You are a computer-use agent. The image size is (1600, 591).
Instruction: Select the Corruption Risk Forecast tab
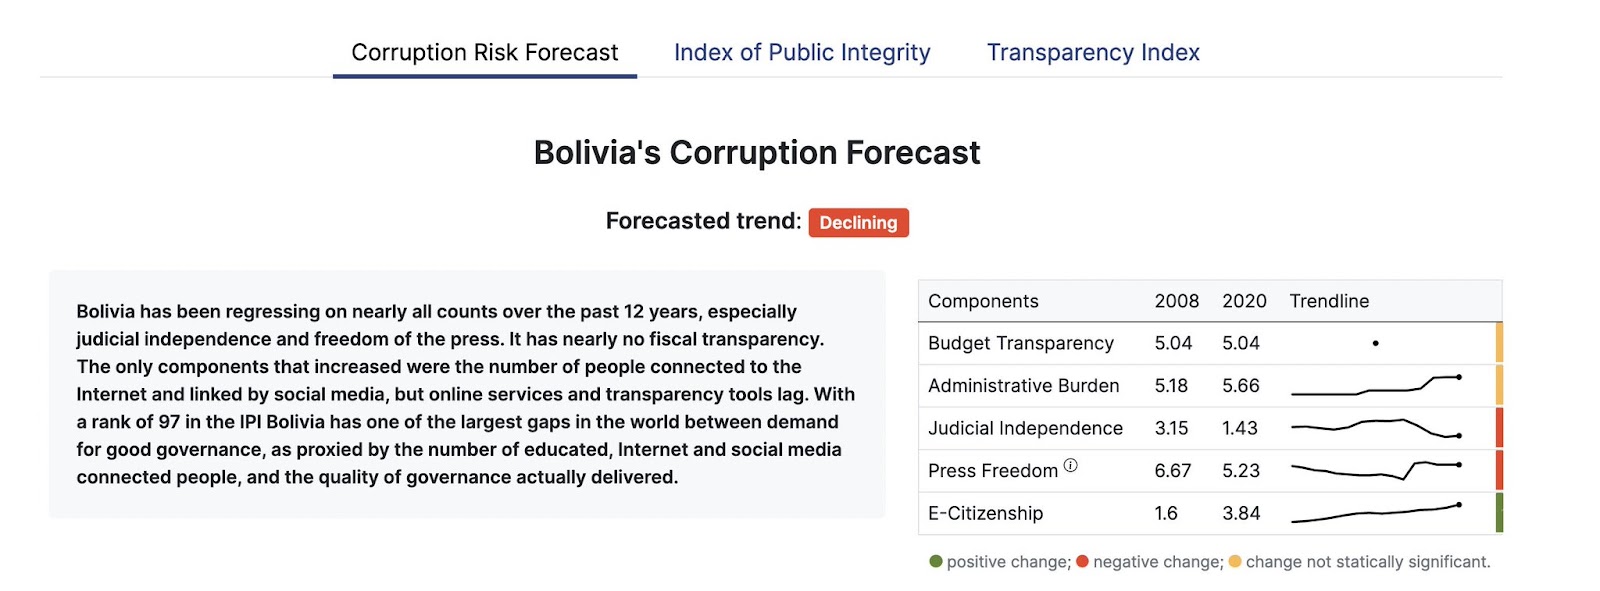485,52
